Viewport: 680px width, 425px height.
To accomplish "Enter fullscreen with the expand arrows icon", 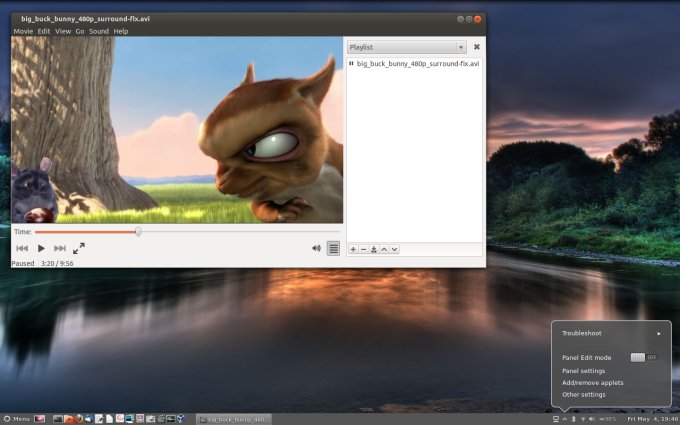I will pos(79,248).
